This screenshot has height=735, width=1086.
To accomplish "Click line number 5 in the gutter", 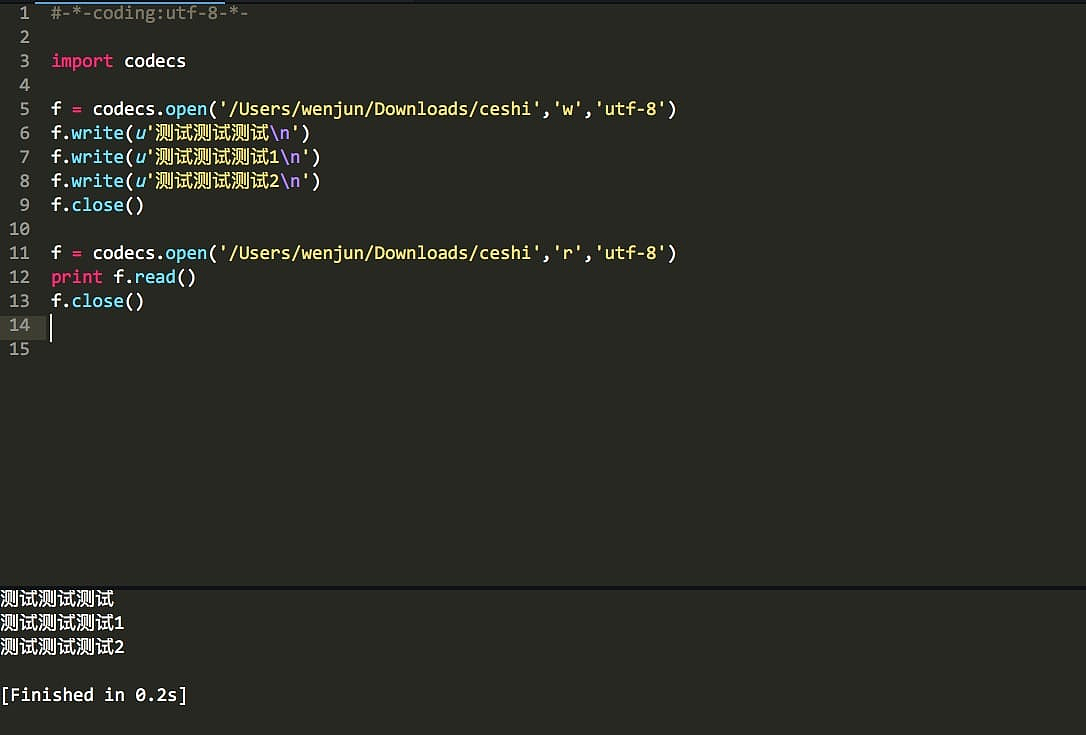I will click(x=24, y=109).
